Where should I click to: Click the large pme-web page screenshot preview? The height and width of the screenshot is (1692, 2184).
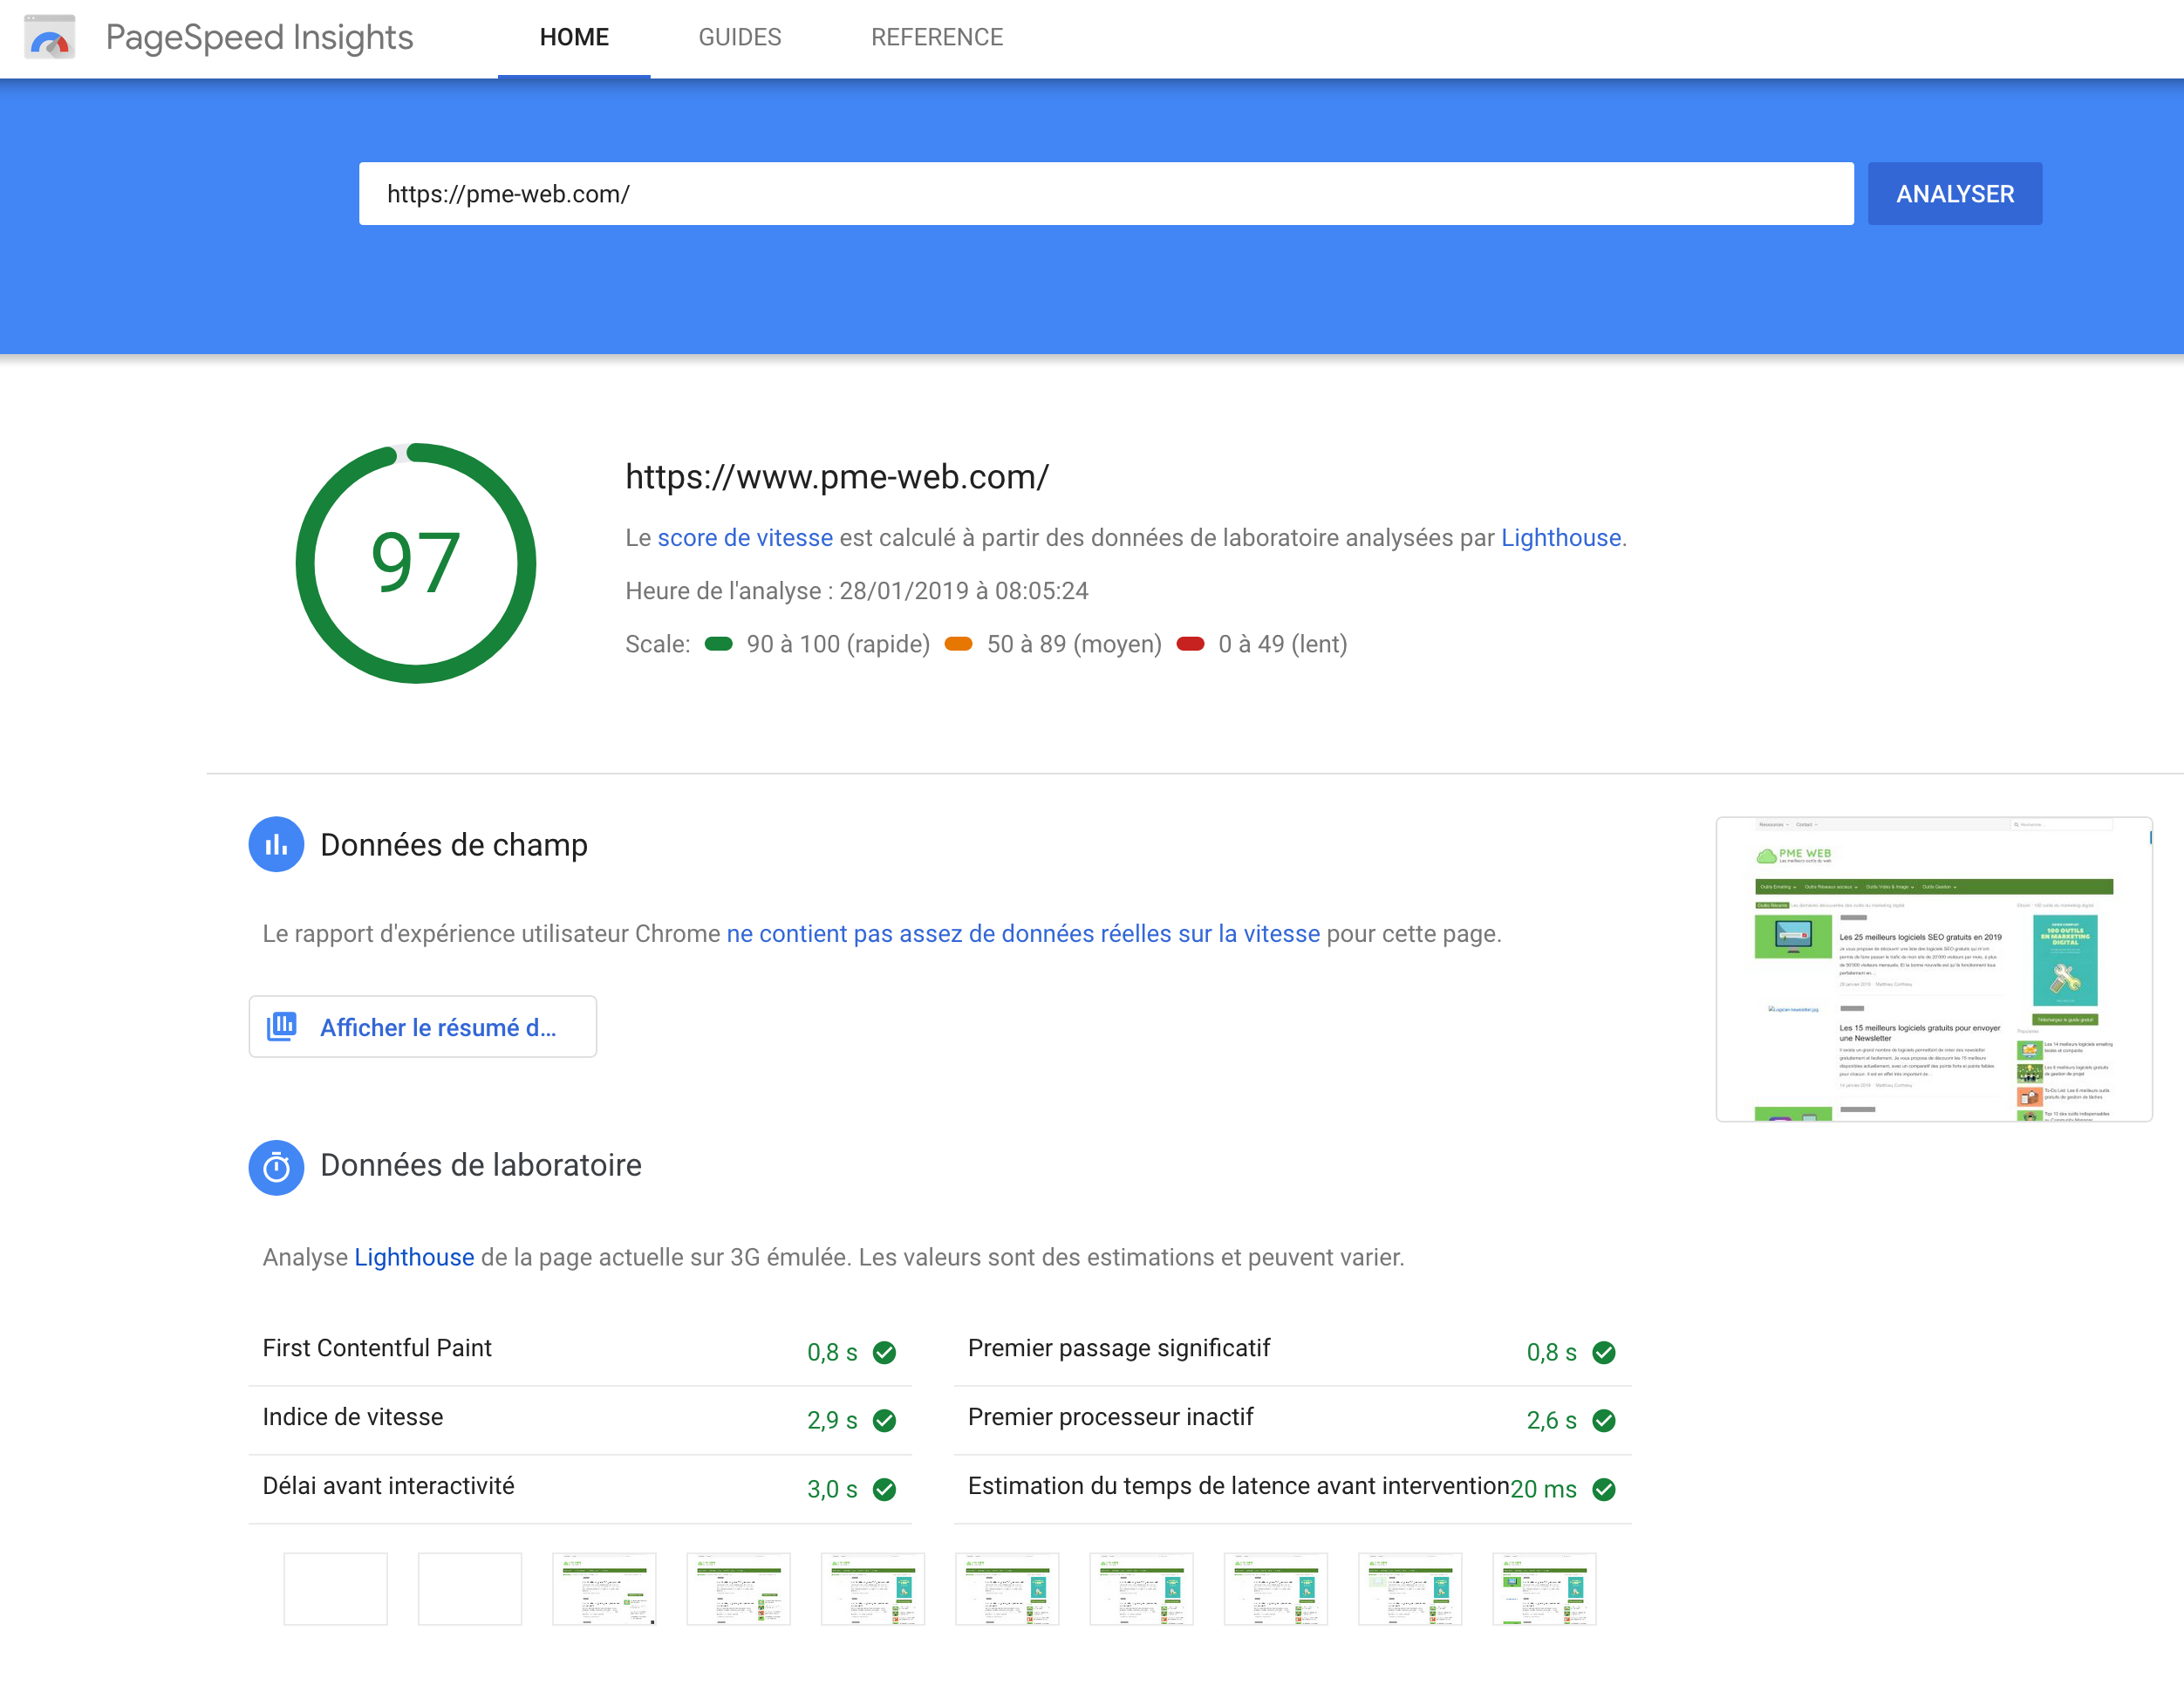coord(1934,969)
